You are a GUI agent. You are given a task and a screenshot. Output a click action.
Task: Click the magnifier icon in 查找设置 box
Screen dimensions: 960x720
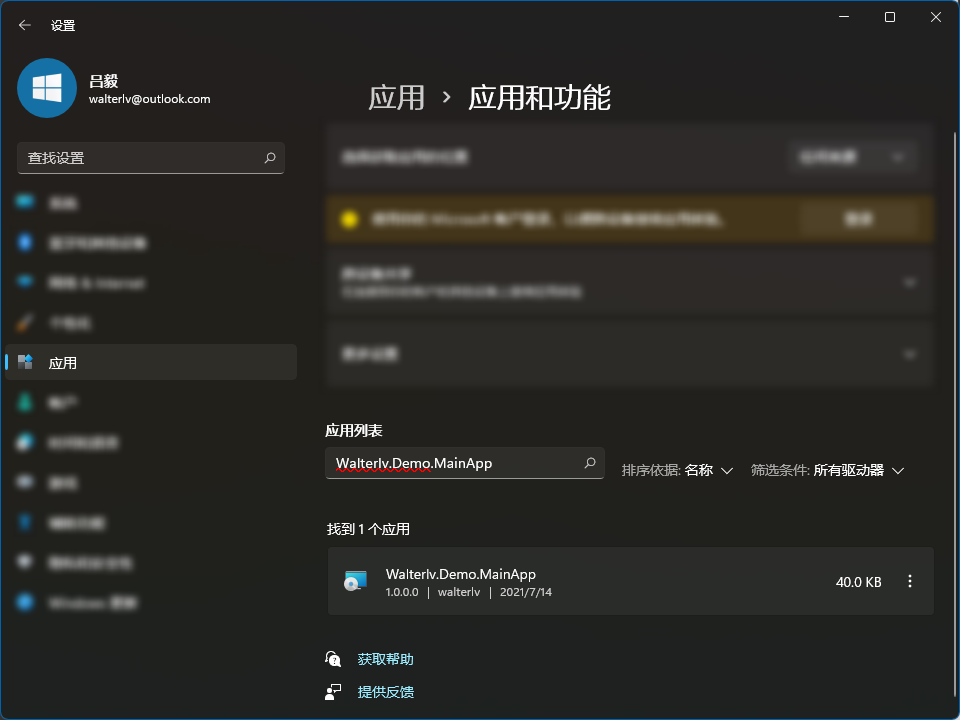[x=270, y=158]
